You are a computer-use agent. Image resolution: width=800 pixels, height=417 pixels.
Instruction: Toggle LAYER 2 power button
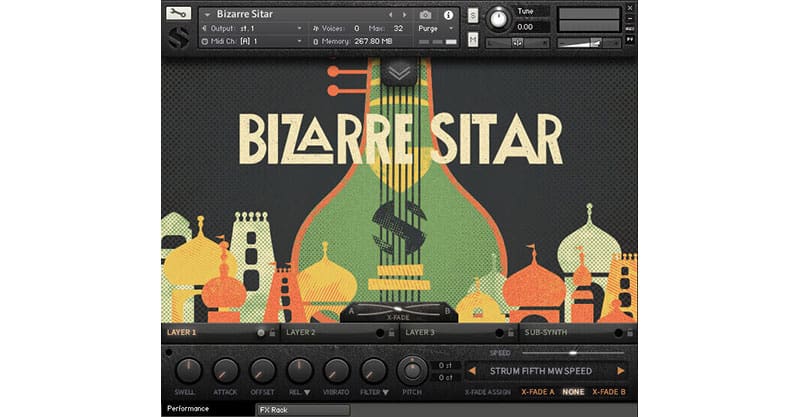[x=380, y=333]
